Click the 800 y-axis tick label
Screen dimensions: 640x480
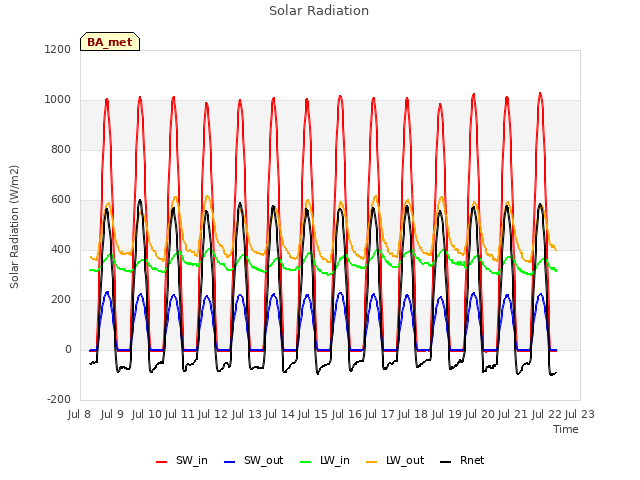pyautogui.click(x=61, y=149)
